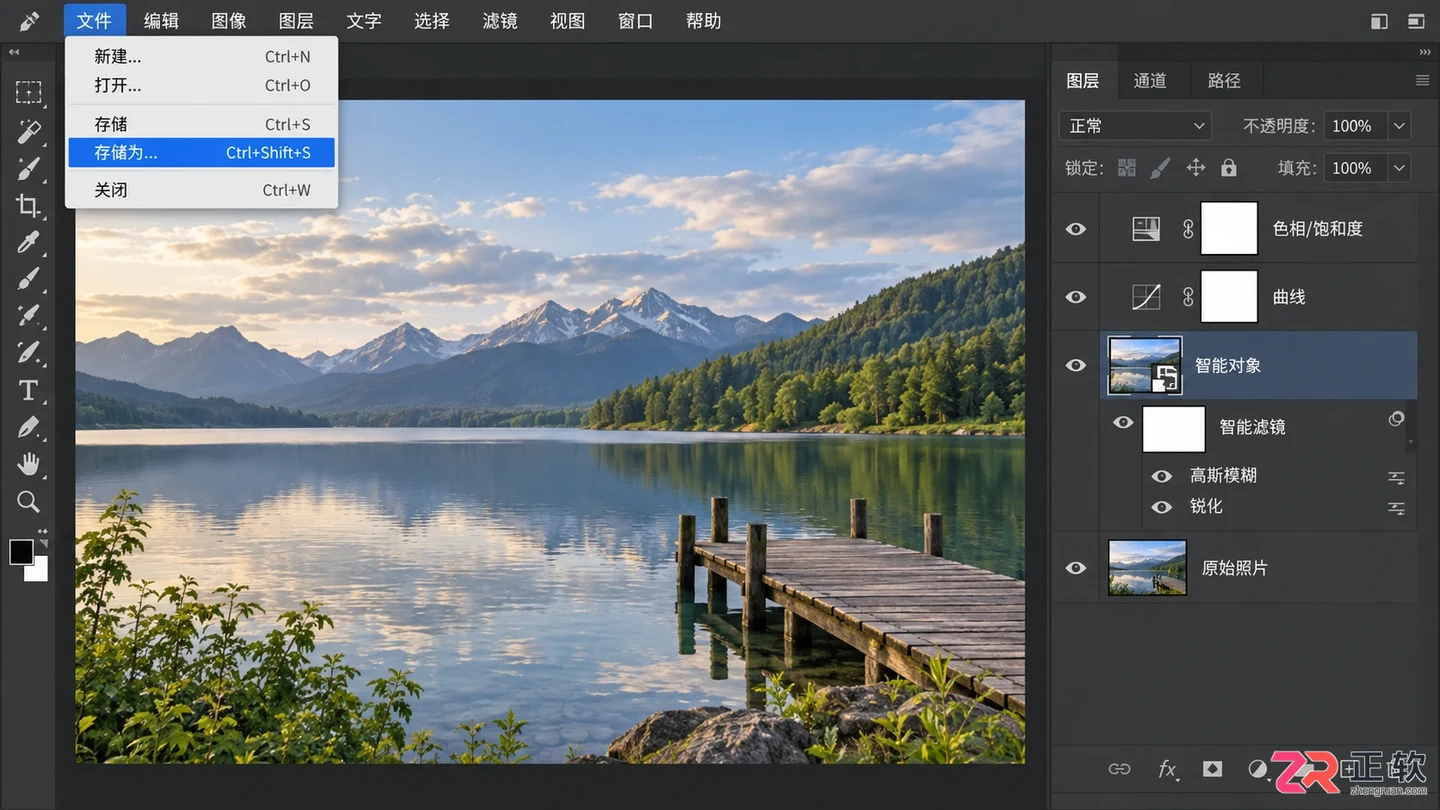1440x810 pixels.
Task: Click the white background color swatch
Action: point(39,572)
